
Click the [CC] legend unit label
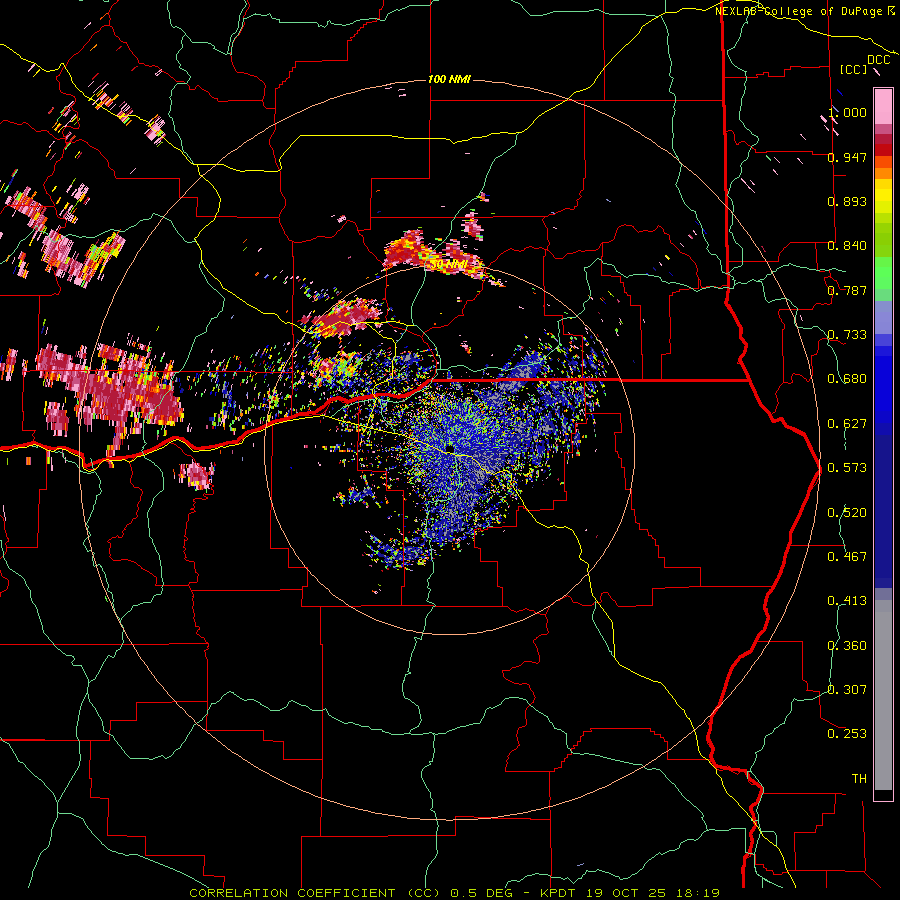853,69
